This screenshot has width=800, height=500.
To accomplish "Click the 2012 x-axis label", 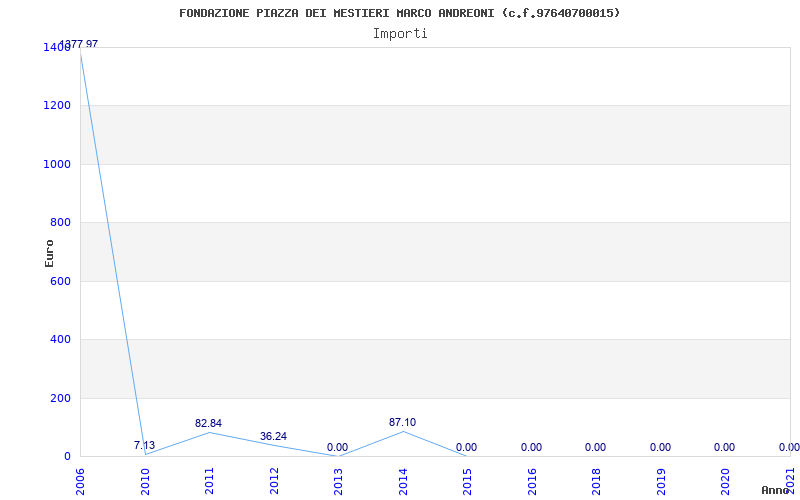I will pos(274,481).
